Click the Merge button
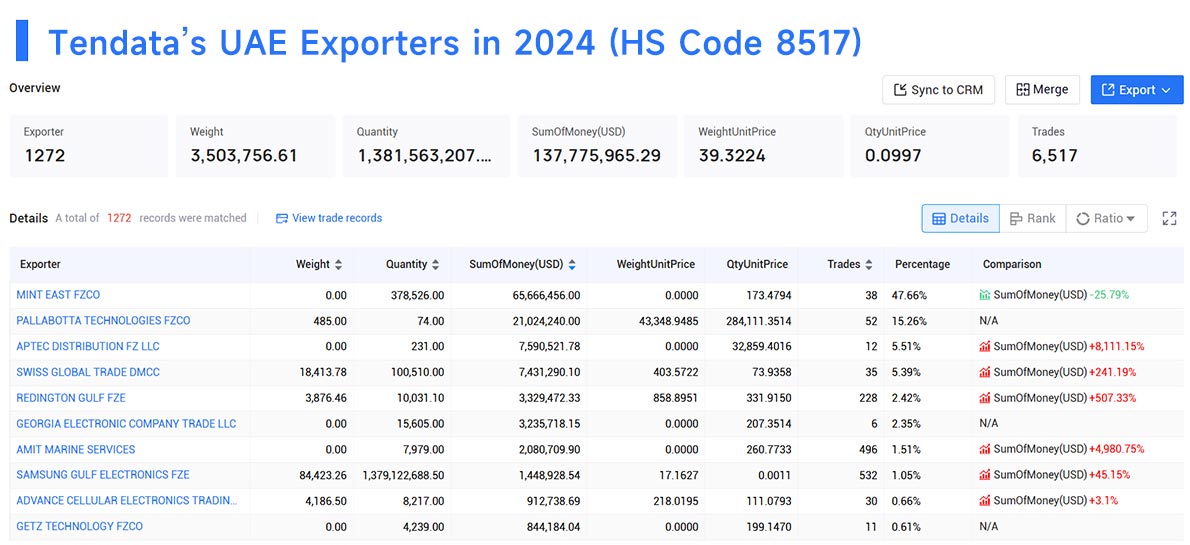Image resolution: width=1190 pixels, height=545 pixels. [1042, 90]
